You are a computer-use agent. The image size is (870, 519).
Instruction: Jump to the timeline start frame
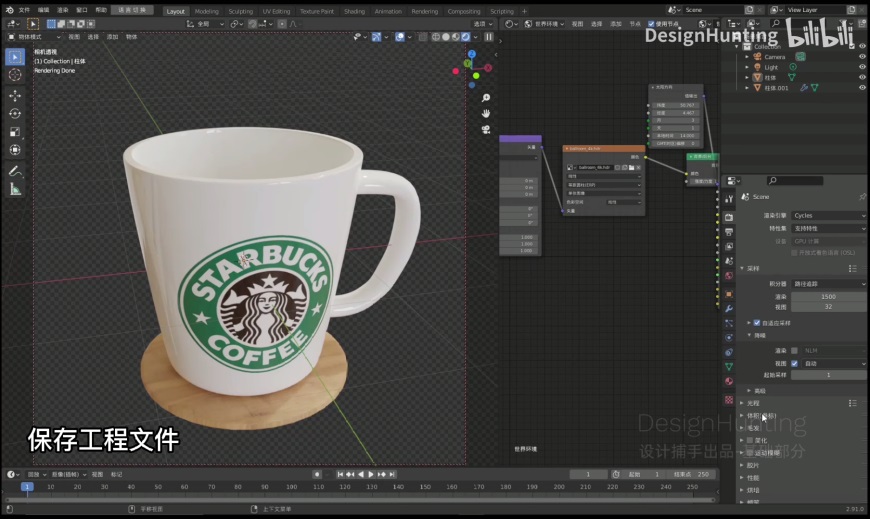tap(340, 475)
